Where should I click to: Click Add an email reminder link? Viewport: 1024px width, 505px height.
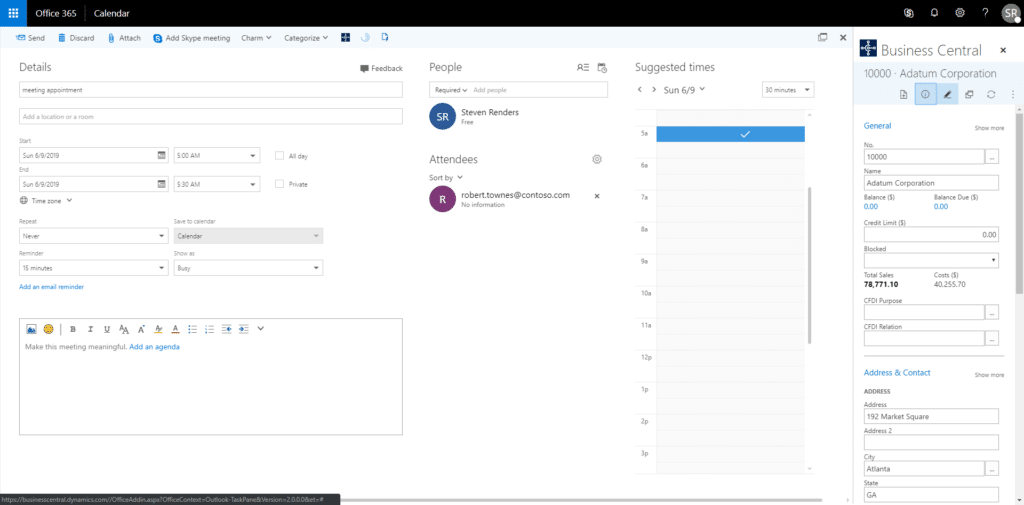point(52,286)
